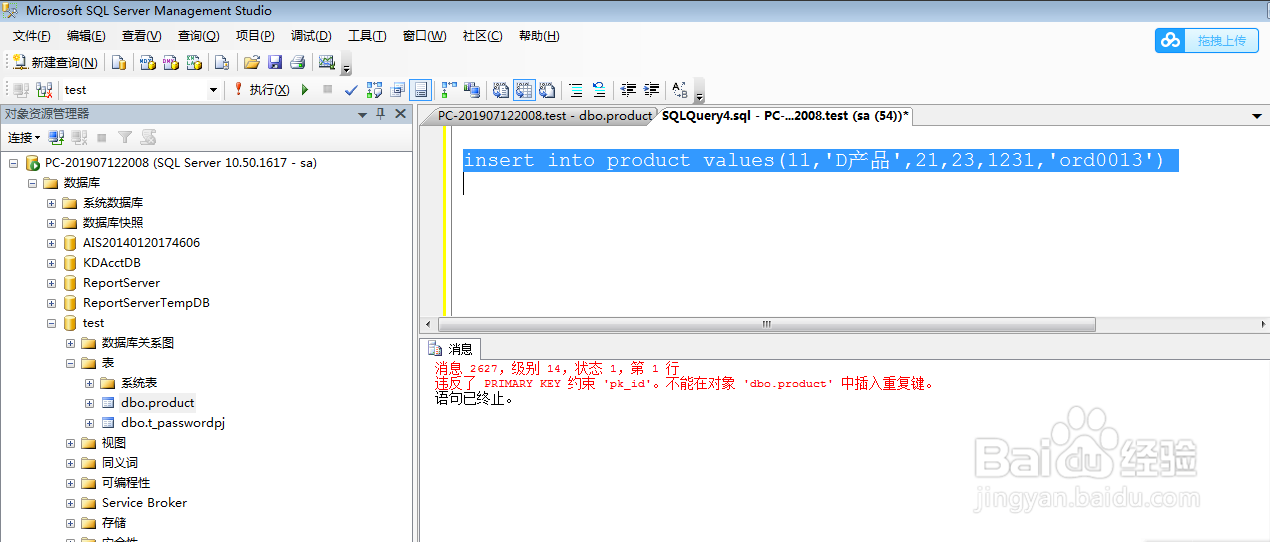The width and height of the screenshot is (1270, 542).
Task: Click Specify Values for Template Parameters icon
Action: point(680,90)
